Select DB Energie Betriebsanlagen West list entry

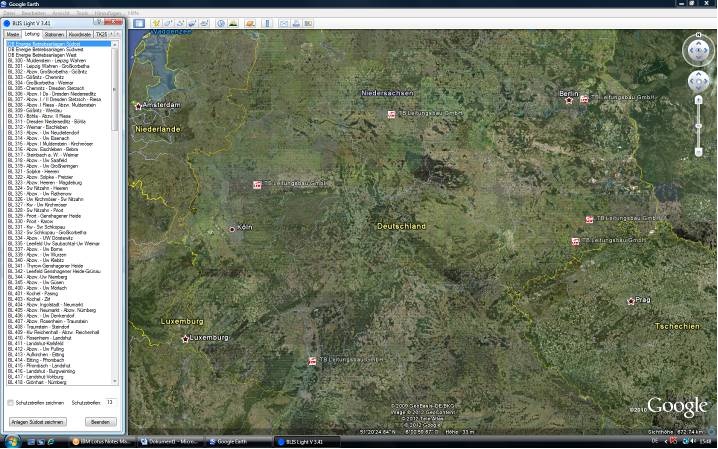[59, 55]
